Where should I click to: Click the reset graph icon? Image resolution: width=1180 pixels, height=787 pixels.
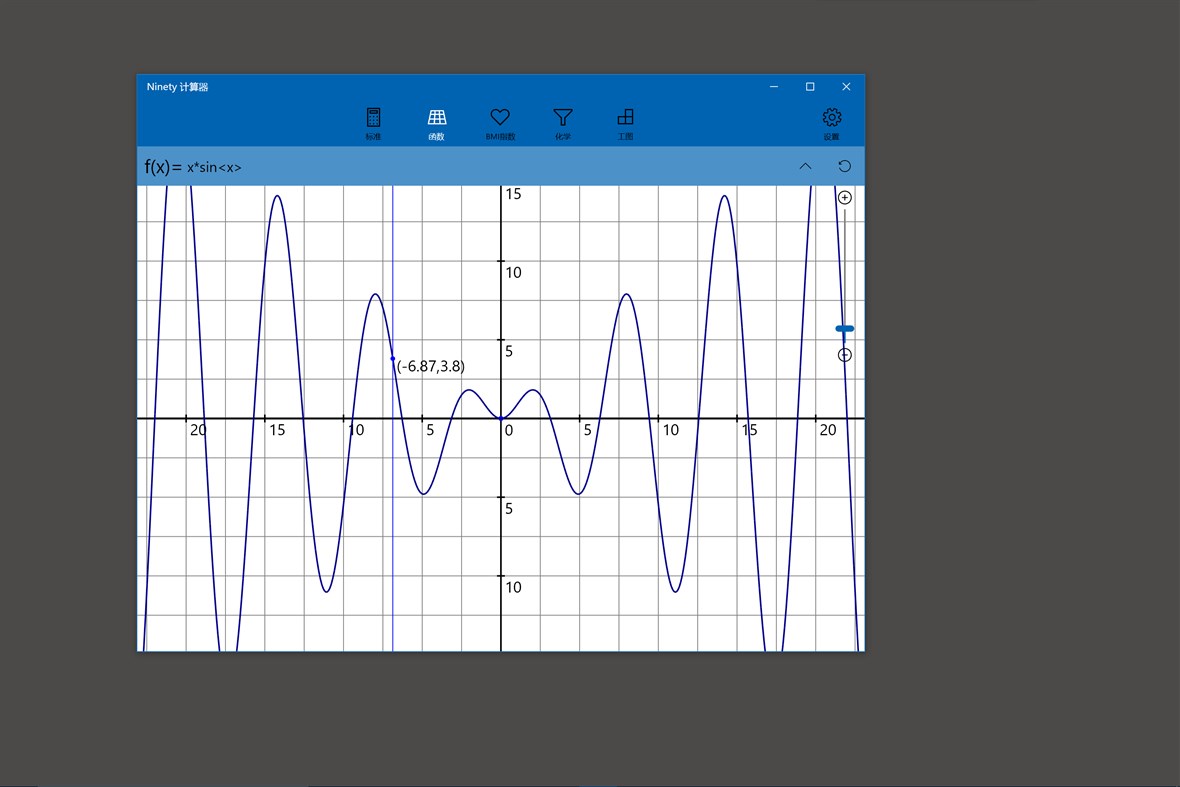845,166
